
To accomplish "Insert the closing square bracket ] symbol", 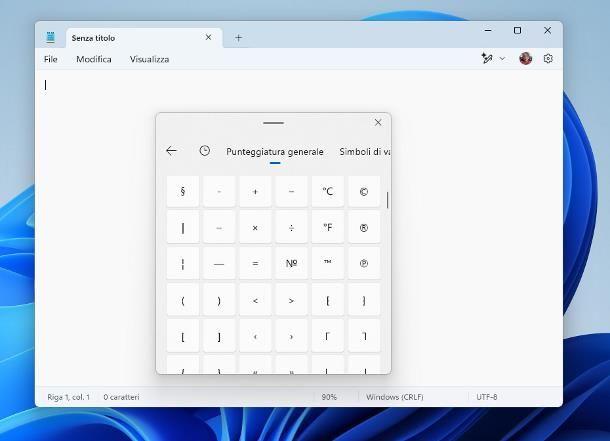I will point(219,336).
